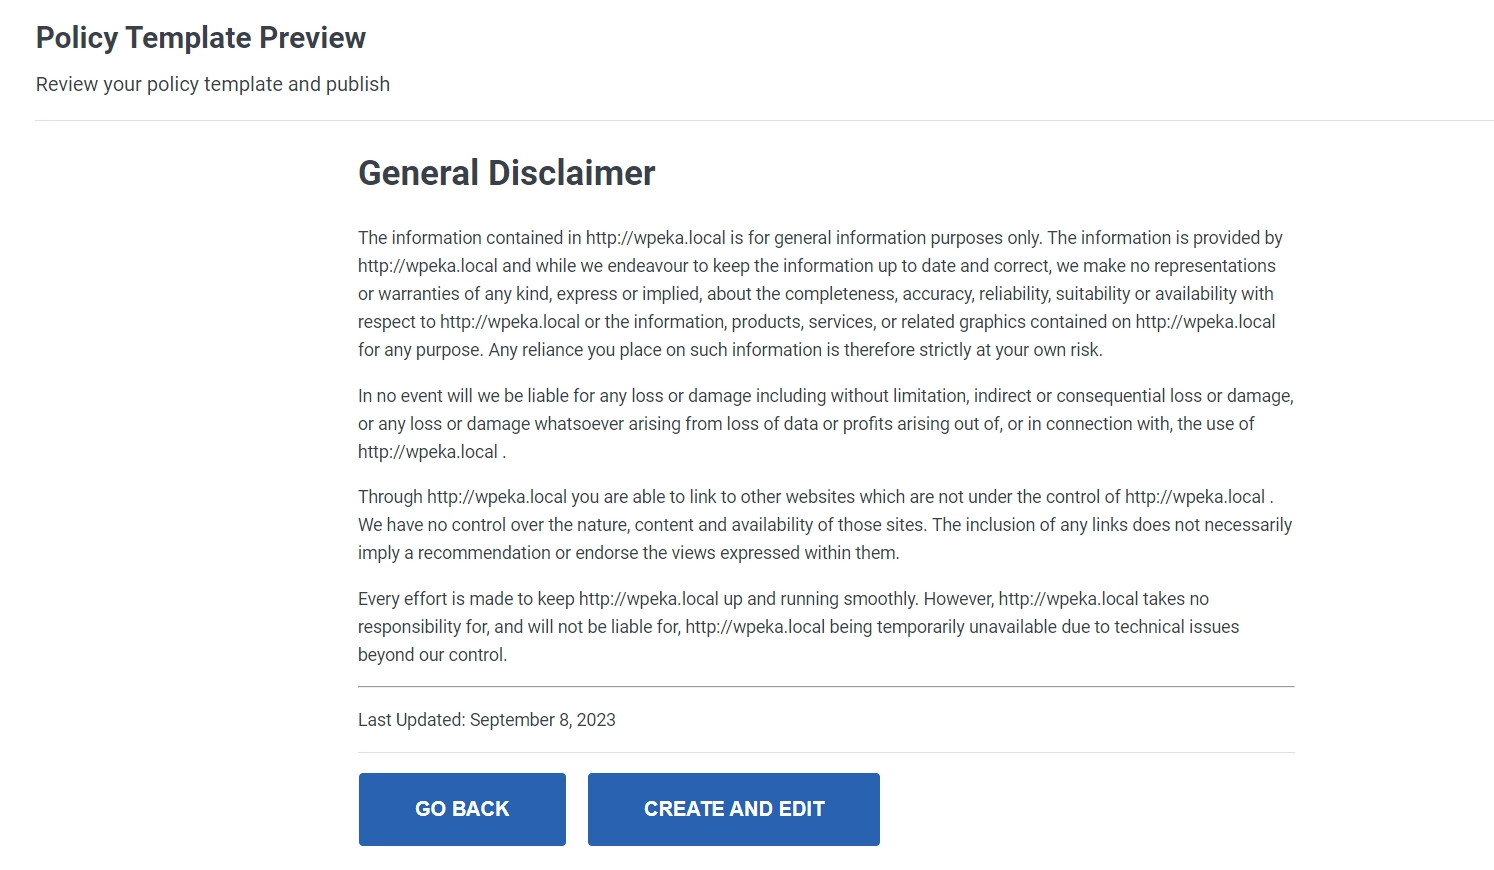This screenshot has width=1494, height=870.
Task: Click between GO BACK and CREATE AND EDIT
Action: 577,809
